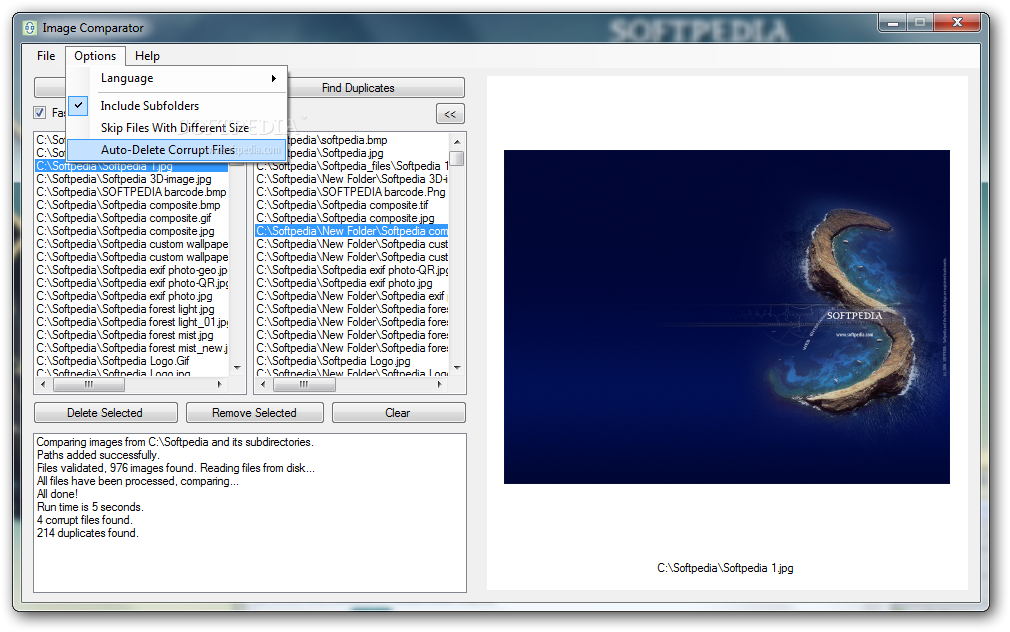
Task: Click the Softpedia wallpaper preview image
Action: coord(726,317)
